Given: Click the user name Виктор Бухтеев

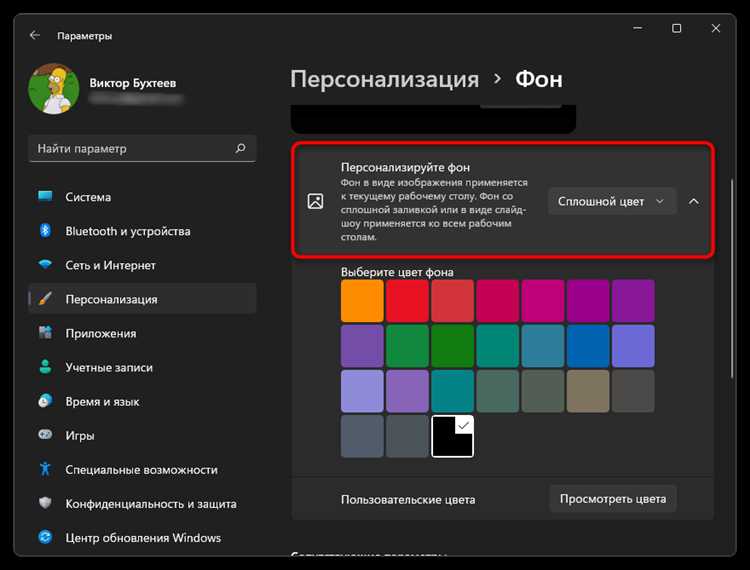Looking at the screenshot, I should 133,83.
